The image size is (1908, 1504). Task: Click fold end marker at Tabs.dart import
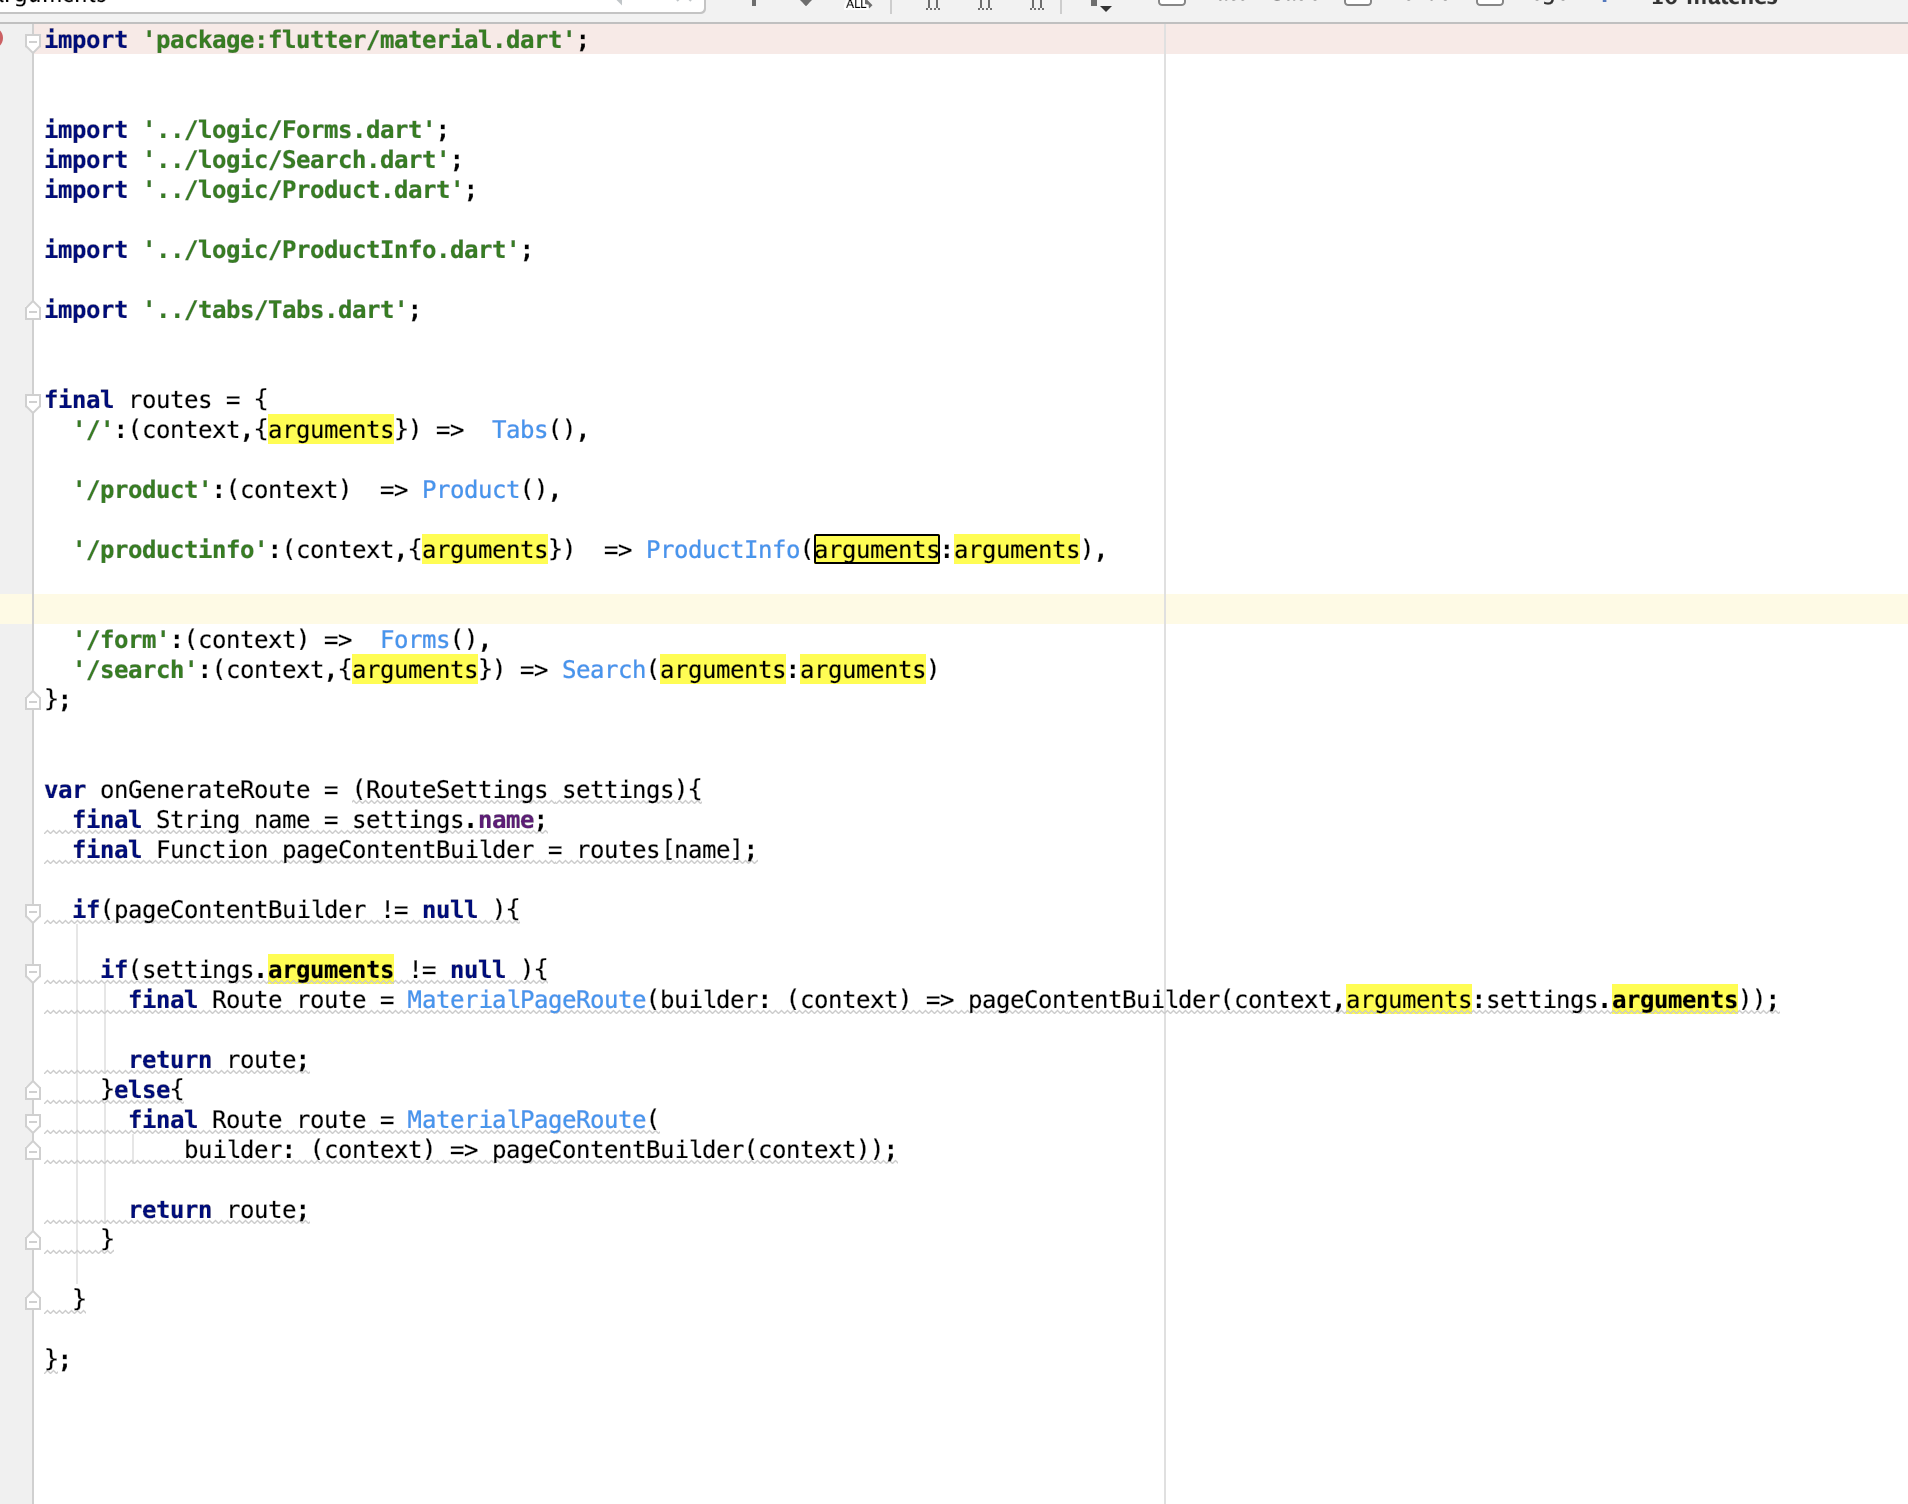point(33,311)
